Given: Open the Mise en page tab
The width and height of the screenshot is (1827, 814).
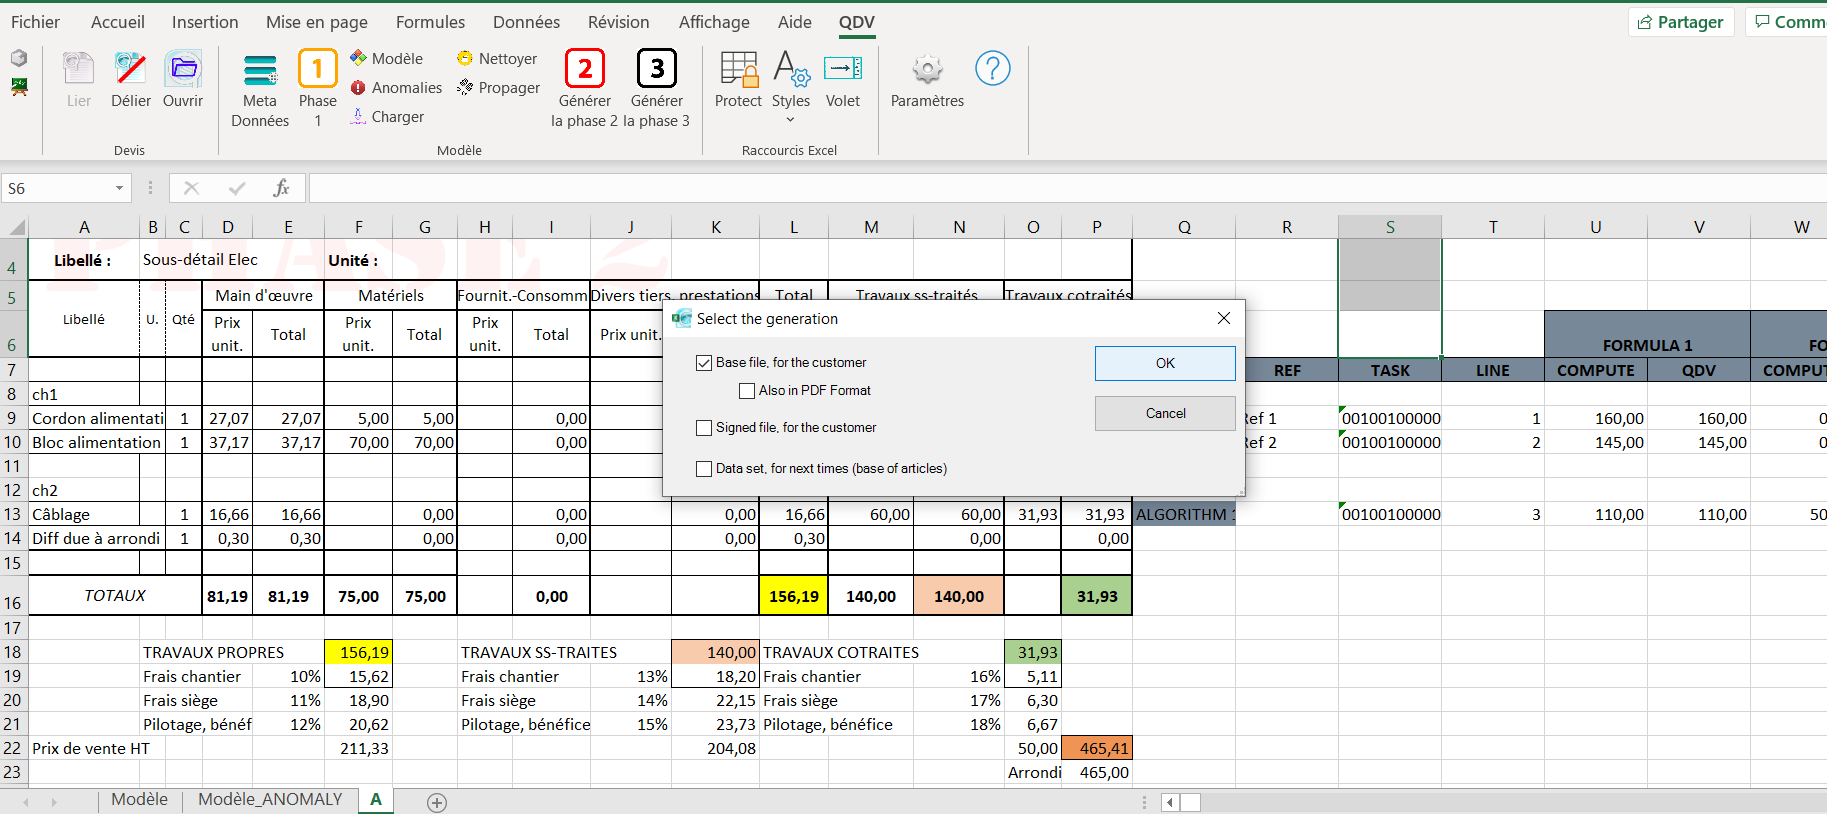Looking at the screenshot, I should coord(317,22).
